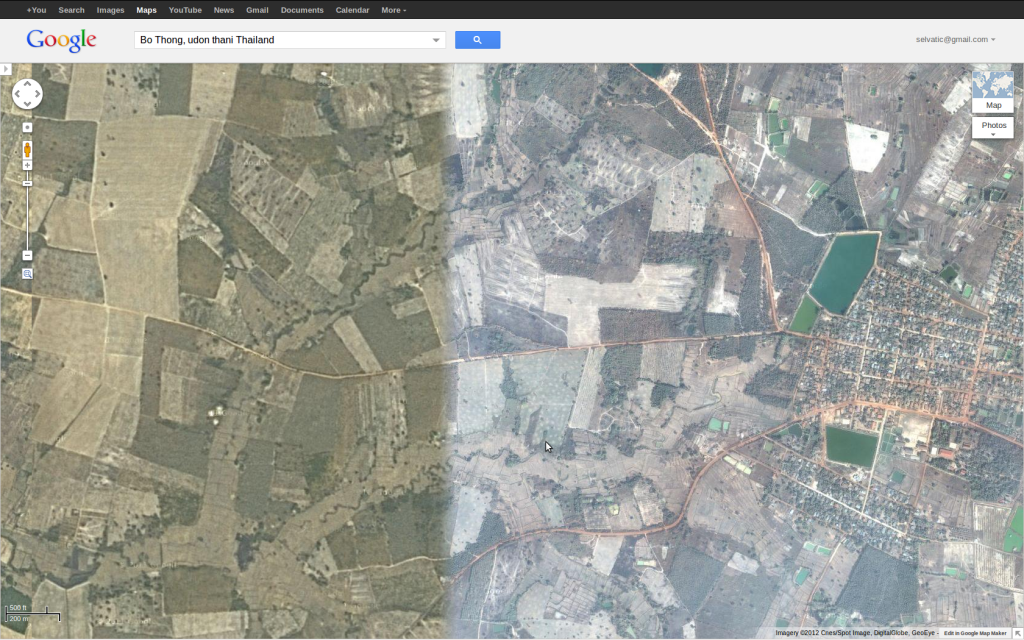Switch to Map view thumbnail

(992, 92)
